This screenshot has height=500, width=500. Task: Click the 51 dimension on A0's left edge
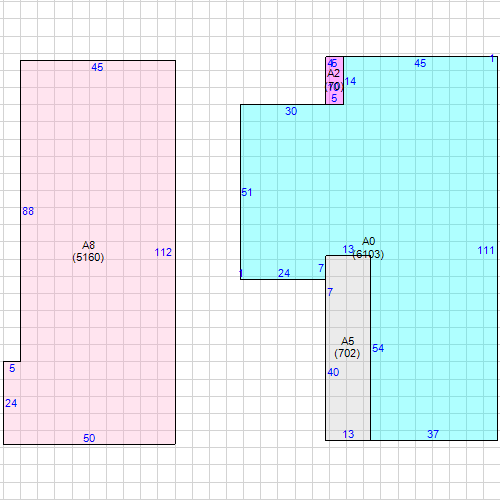pos(247,192)
